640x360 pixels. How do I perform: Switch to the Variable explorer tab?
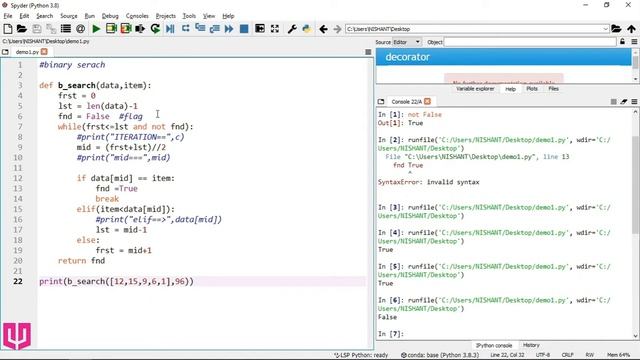click(x=475, y=89)
